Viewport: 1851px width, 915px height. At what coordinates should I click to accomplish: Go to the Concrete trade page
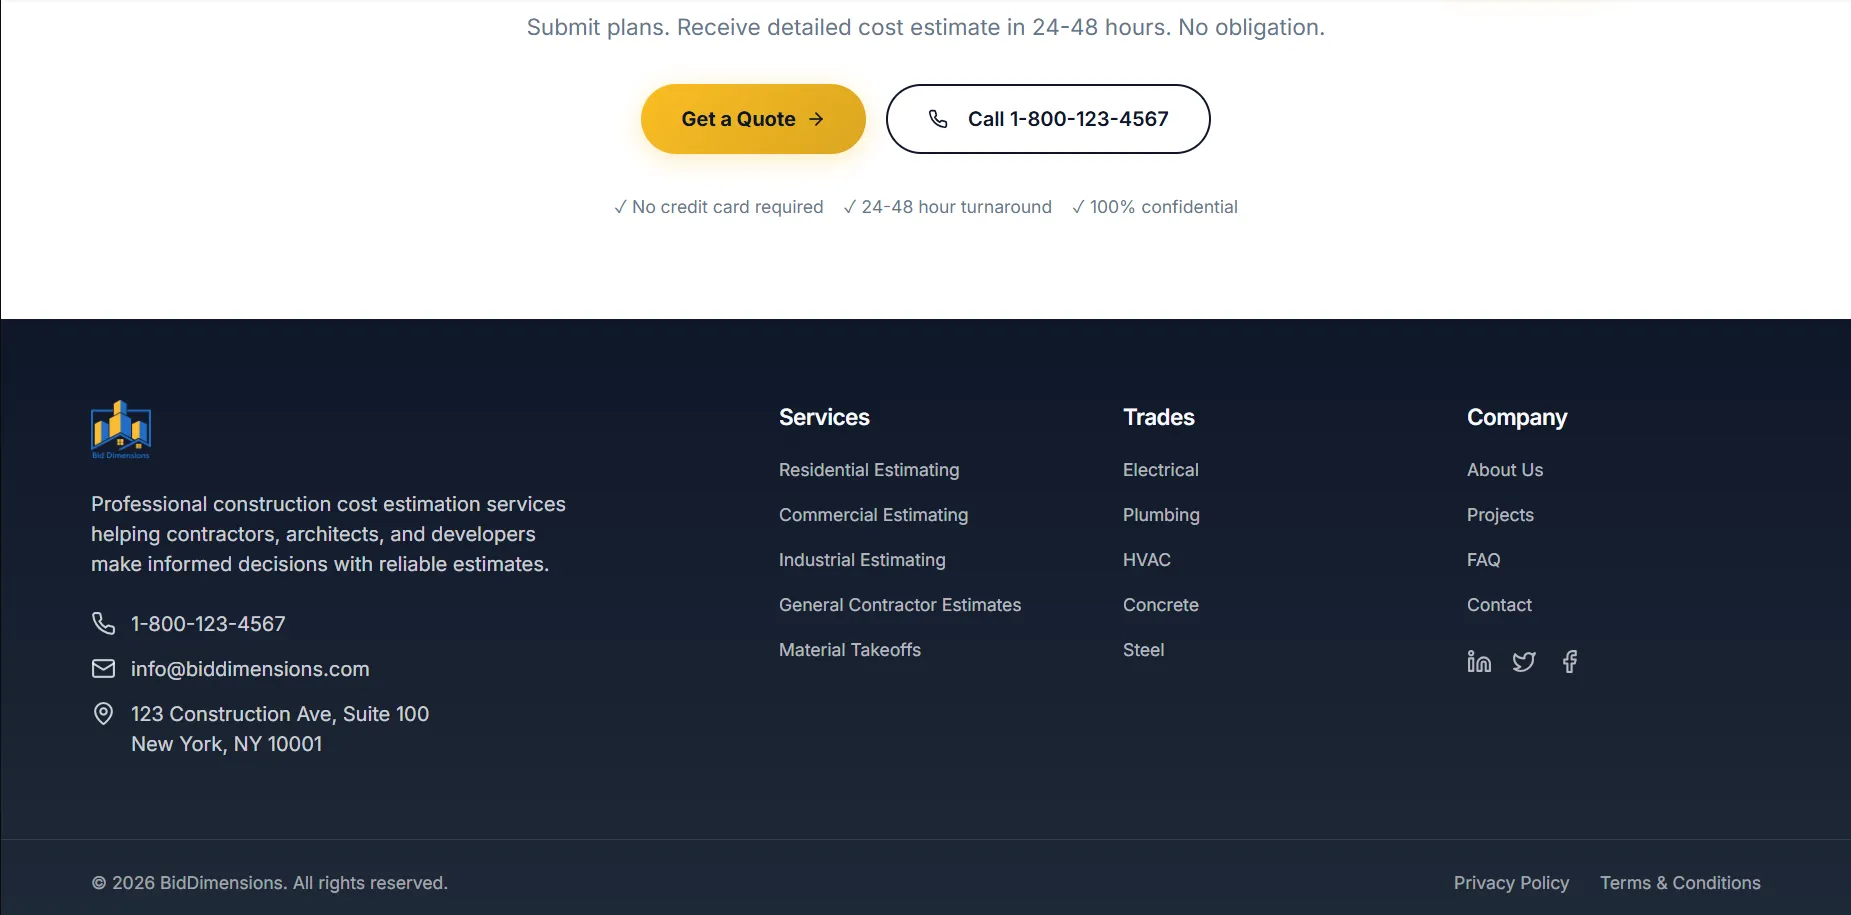pyautogui.click(x=1160, y=605)
